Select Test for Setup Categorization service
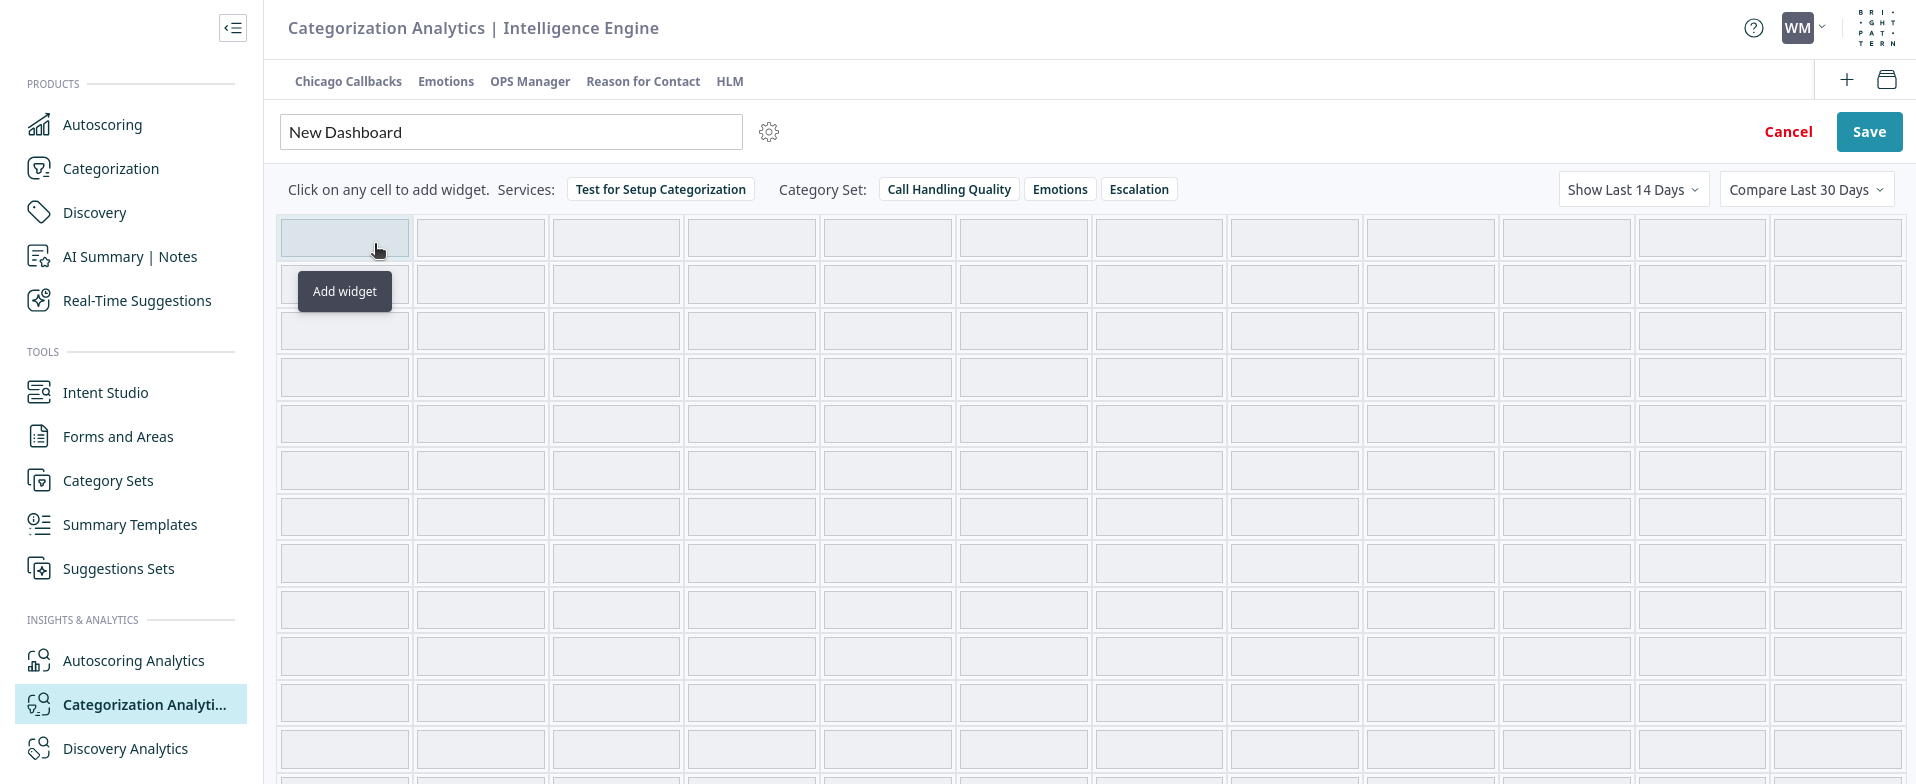This screenshot has width=1916, height=784. coord(661,190)
